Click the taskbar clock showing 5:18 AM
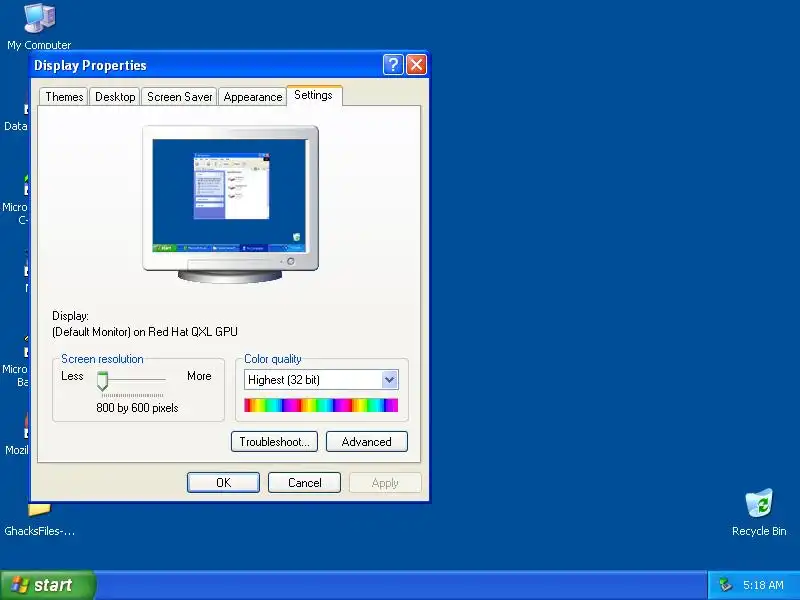The image size is (800, 600). point(763,585)
